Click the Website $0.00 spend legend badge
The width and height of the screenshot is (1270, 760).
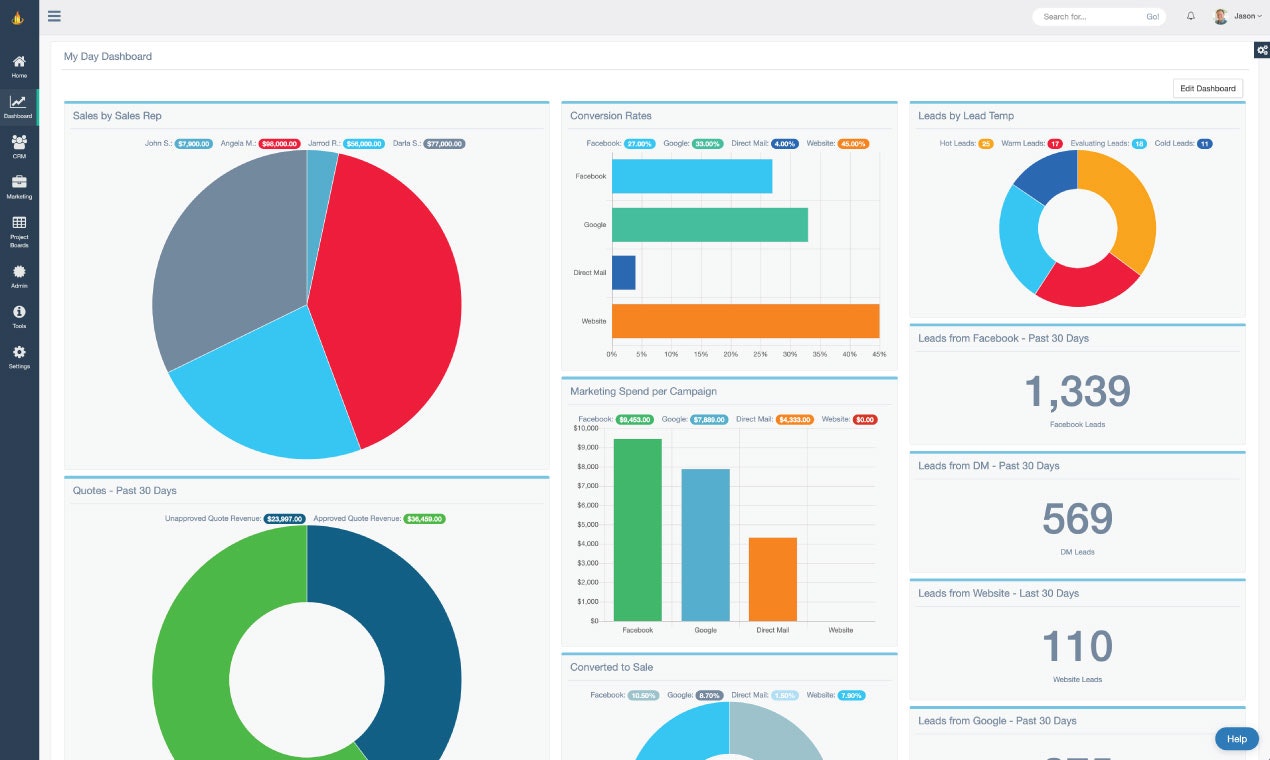[865, 420]
